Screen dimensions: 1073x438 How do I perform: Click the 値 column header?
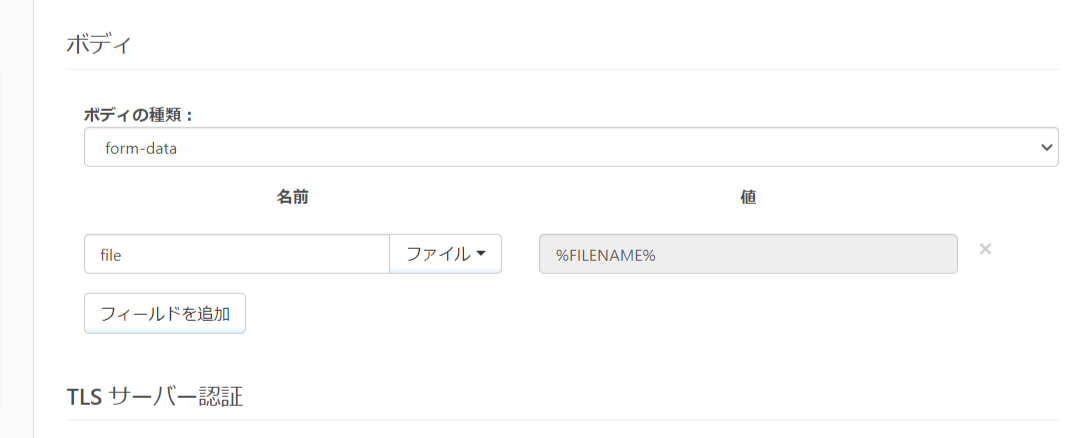(747, 198)
